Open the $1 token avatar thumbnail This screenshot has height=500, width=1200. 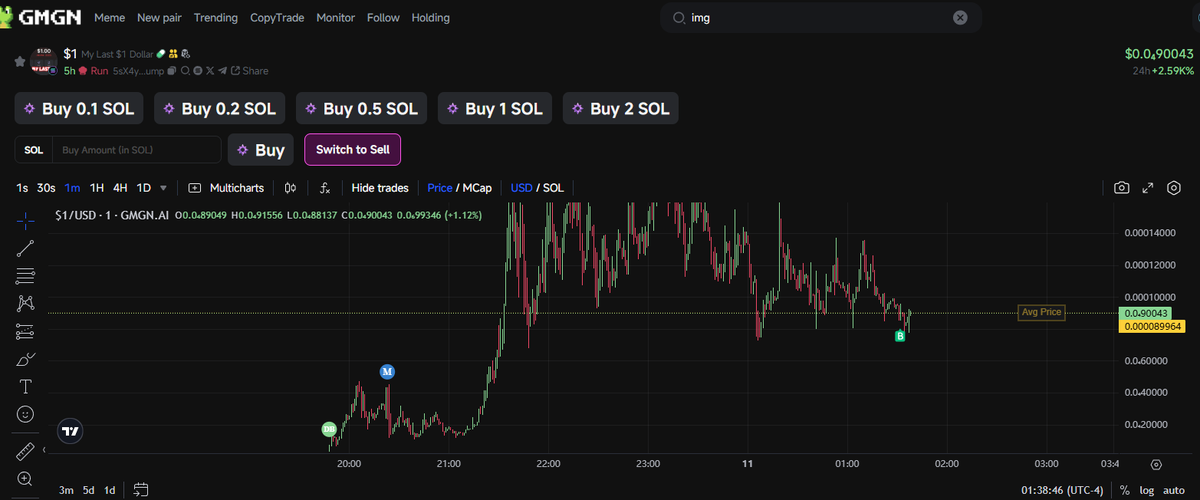click(x=42, y=61)
